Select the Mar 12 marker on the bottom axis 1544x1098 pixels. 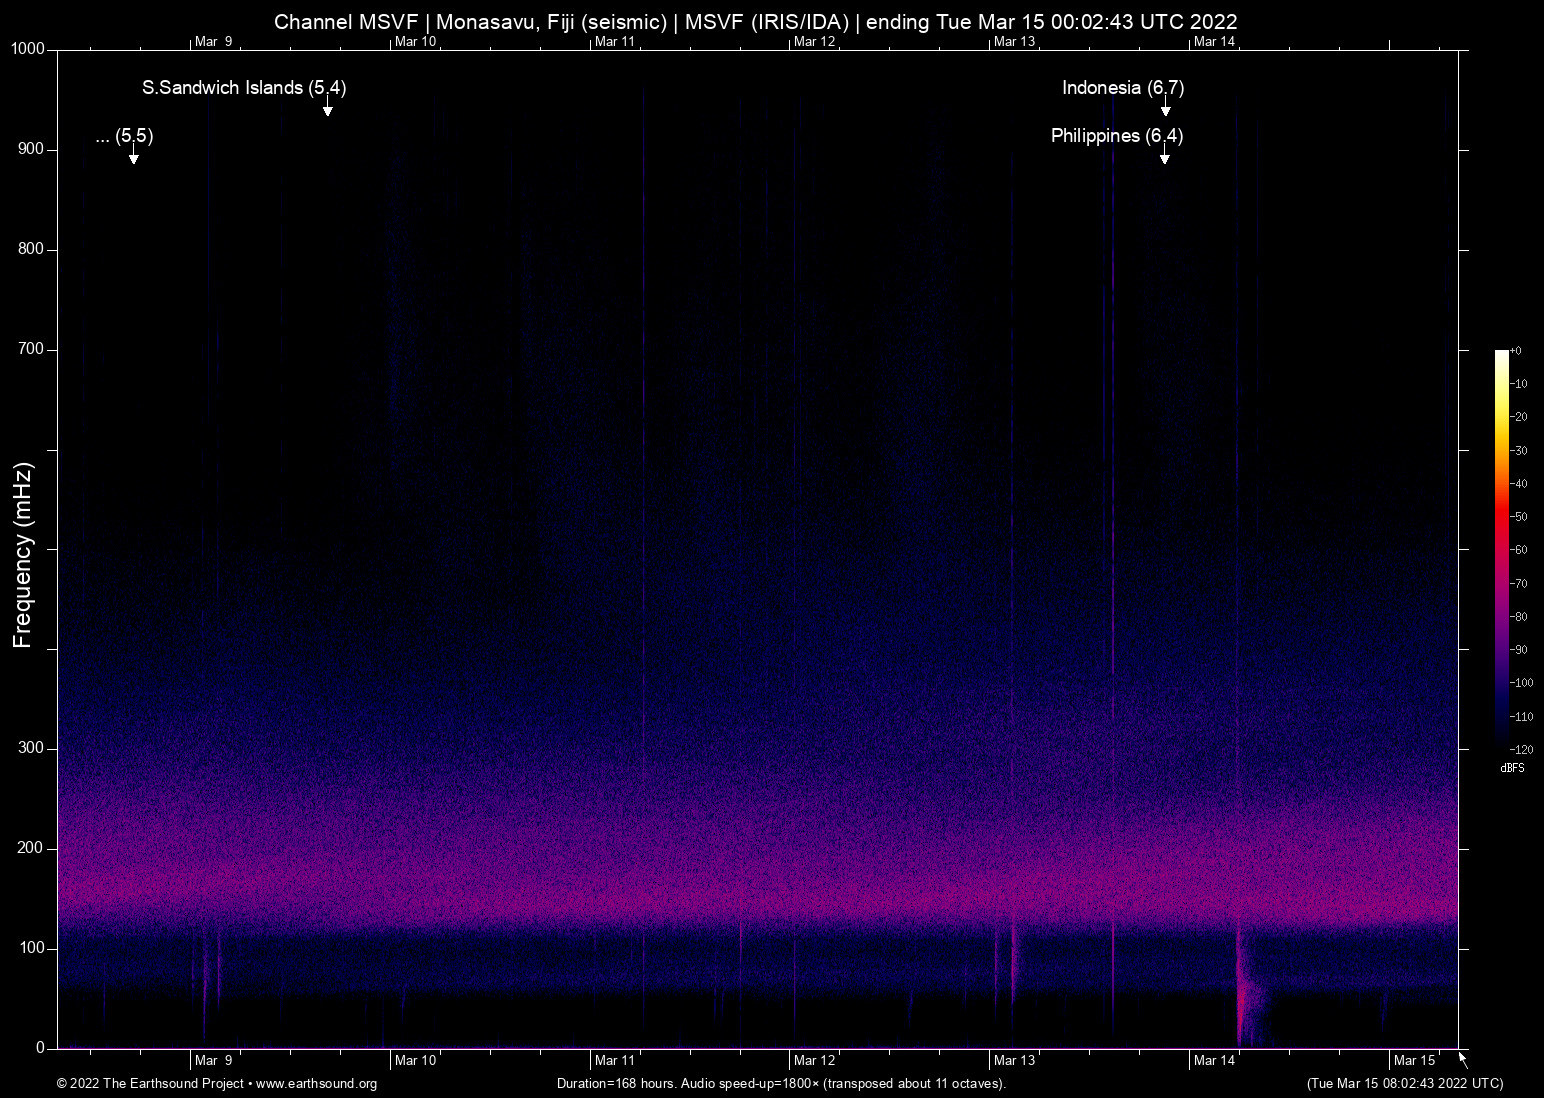click(x=814, y=1060)
